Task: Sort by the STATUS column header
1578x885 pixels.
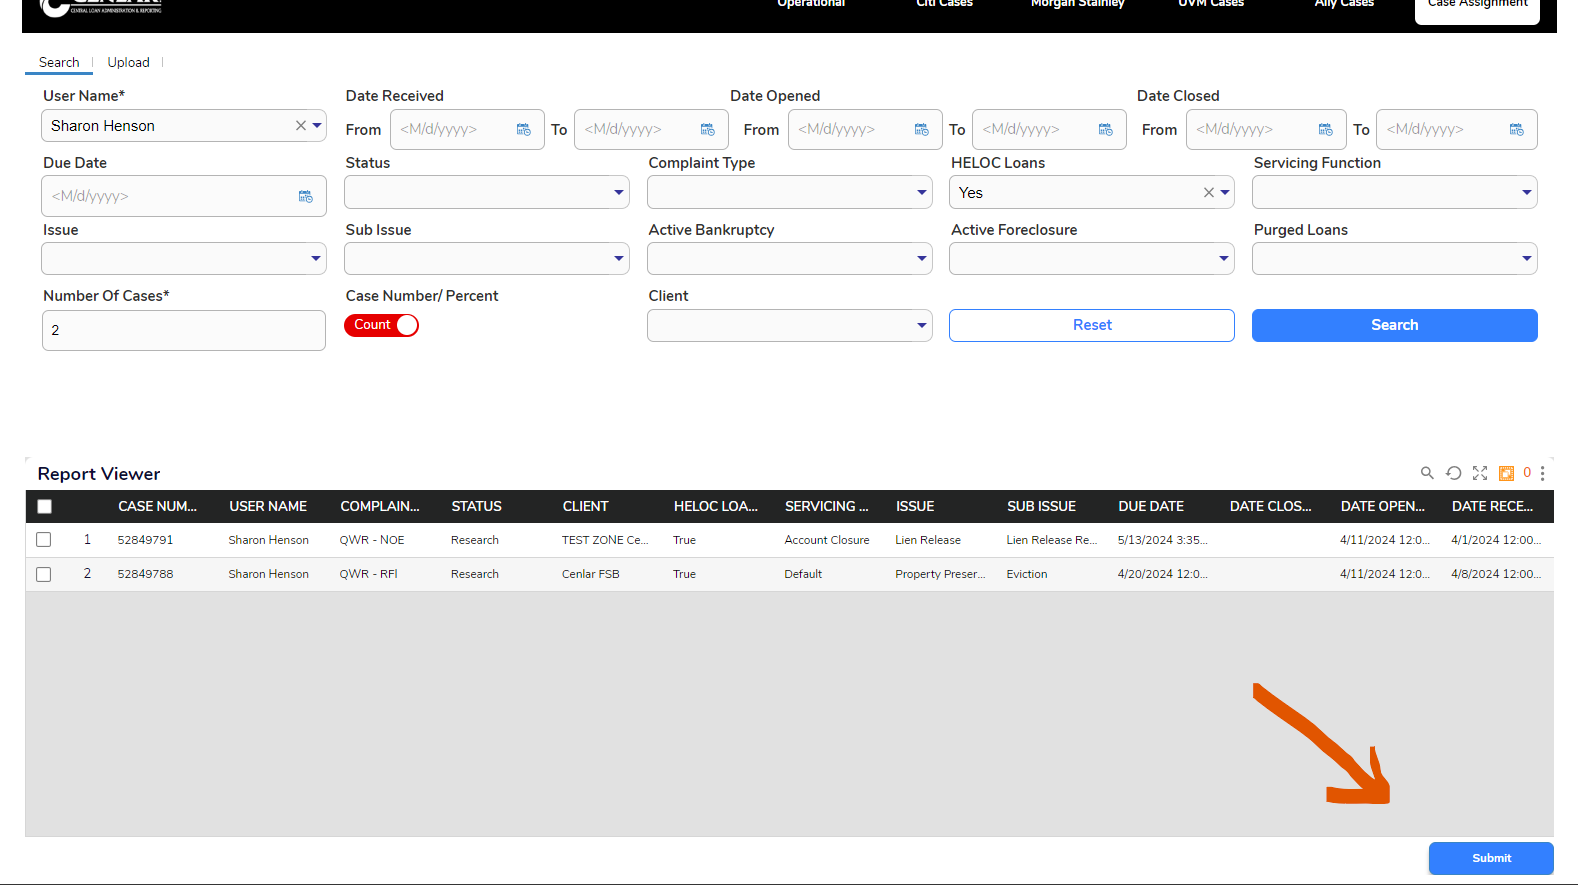Action: pos(476,507)
